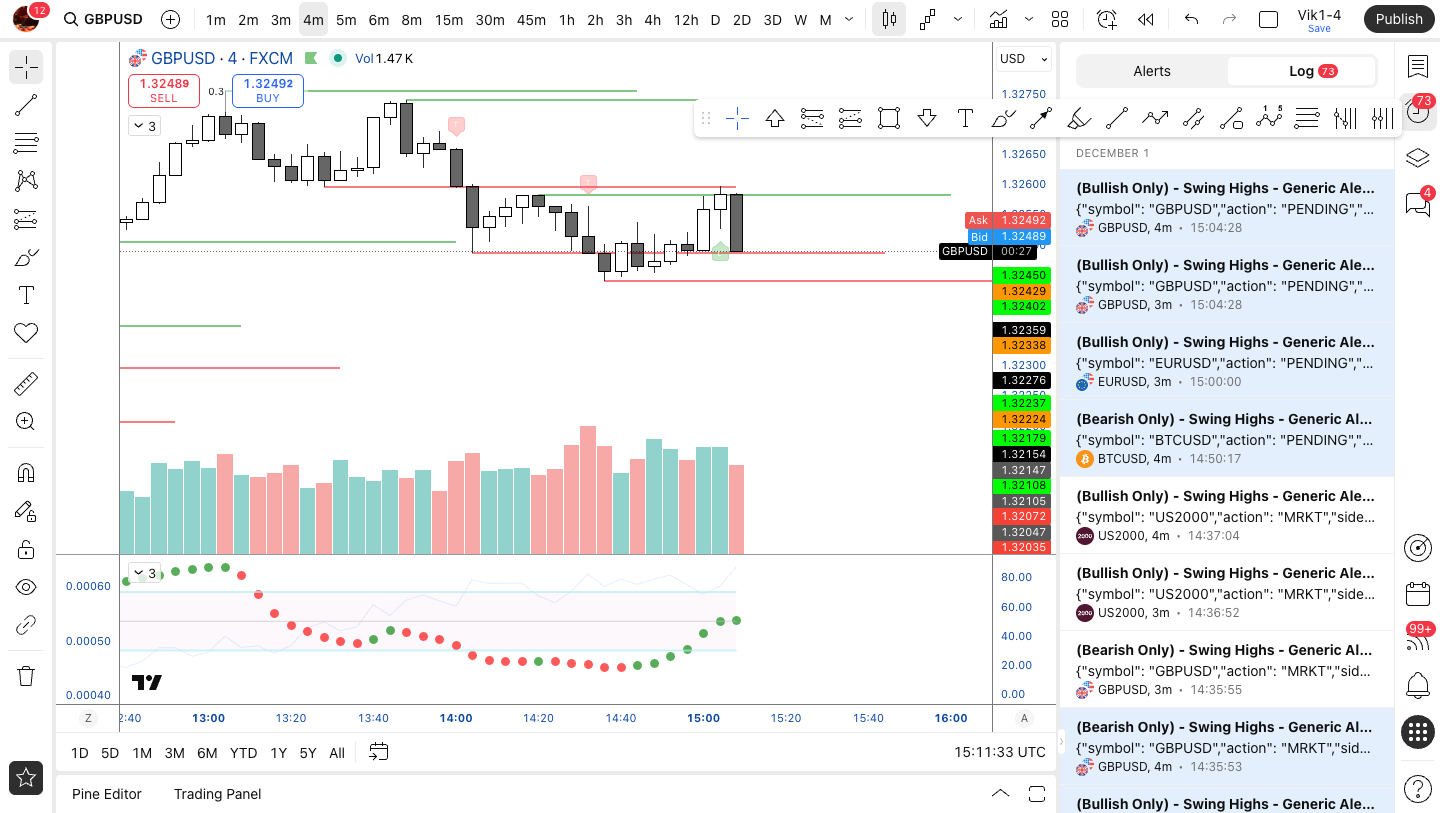This screenshot has height=813, width=1440.
Task: Pick the highlighter tool in floating toolbar
Action: coord(1078,118)
